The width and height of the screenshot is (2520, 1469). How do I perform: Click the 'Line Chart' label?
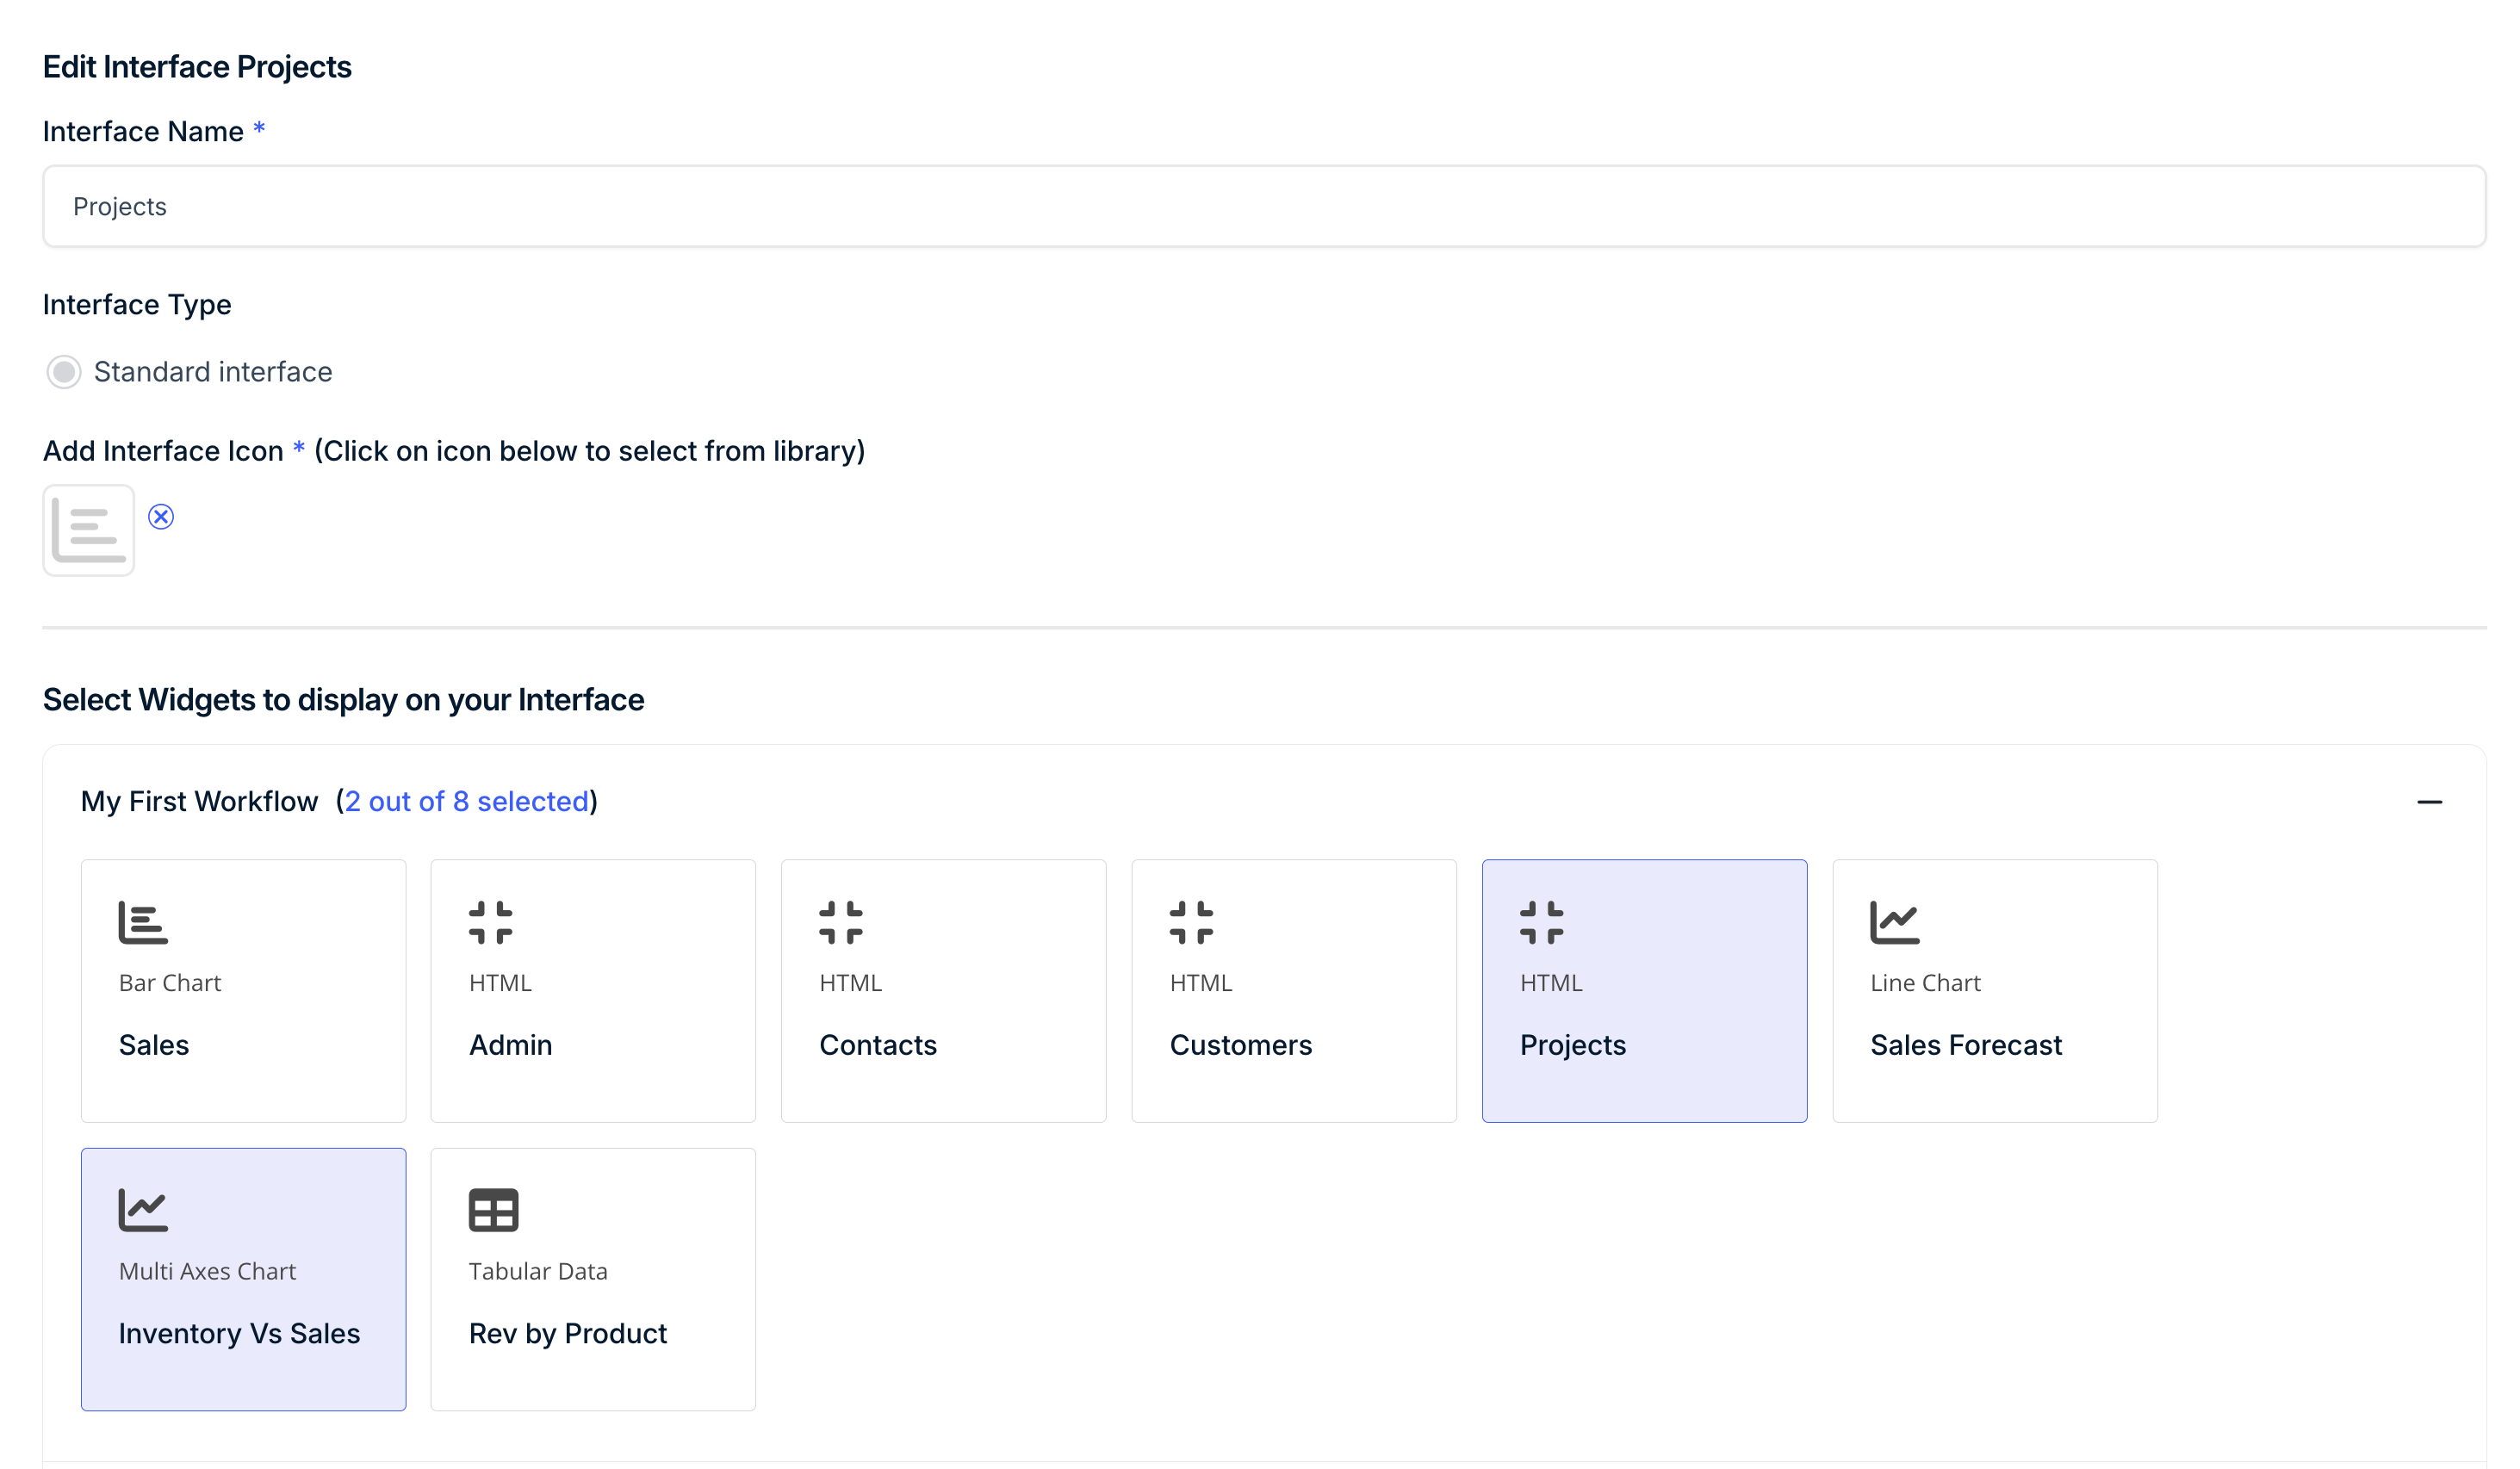(x=1925, y=983)
